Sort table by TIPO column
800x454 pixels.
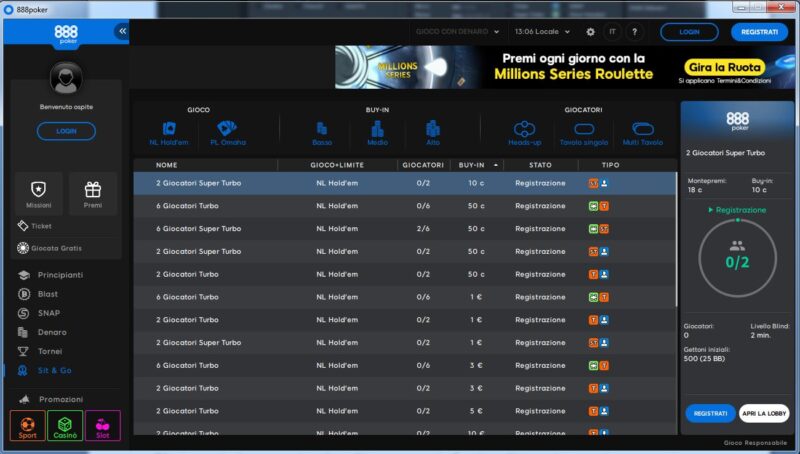610,165
